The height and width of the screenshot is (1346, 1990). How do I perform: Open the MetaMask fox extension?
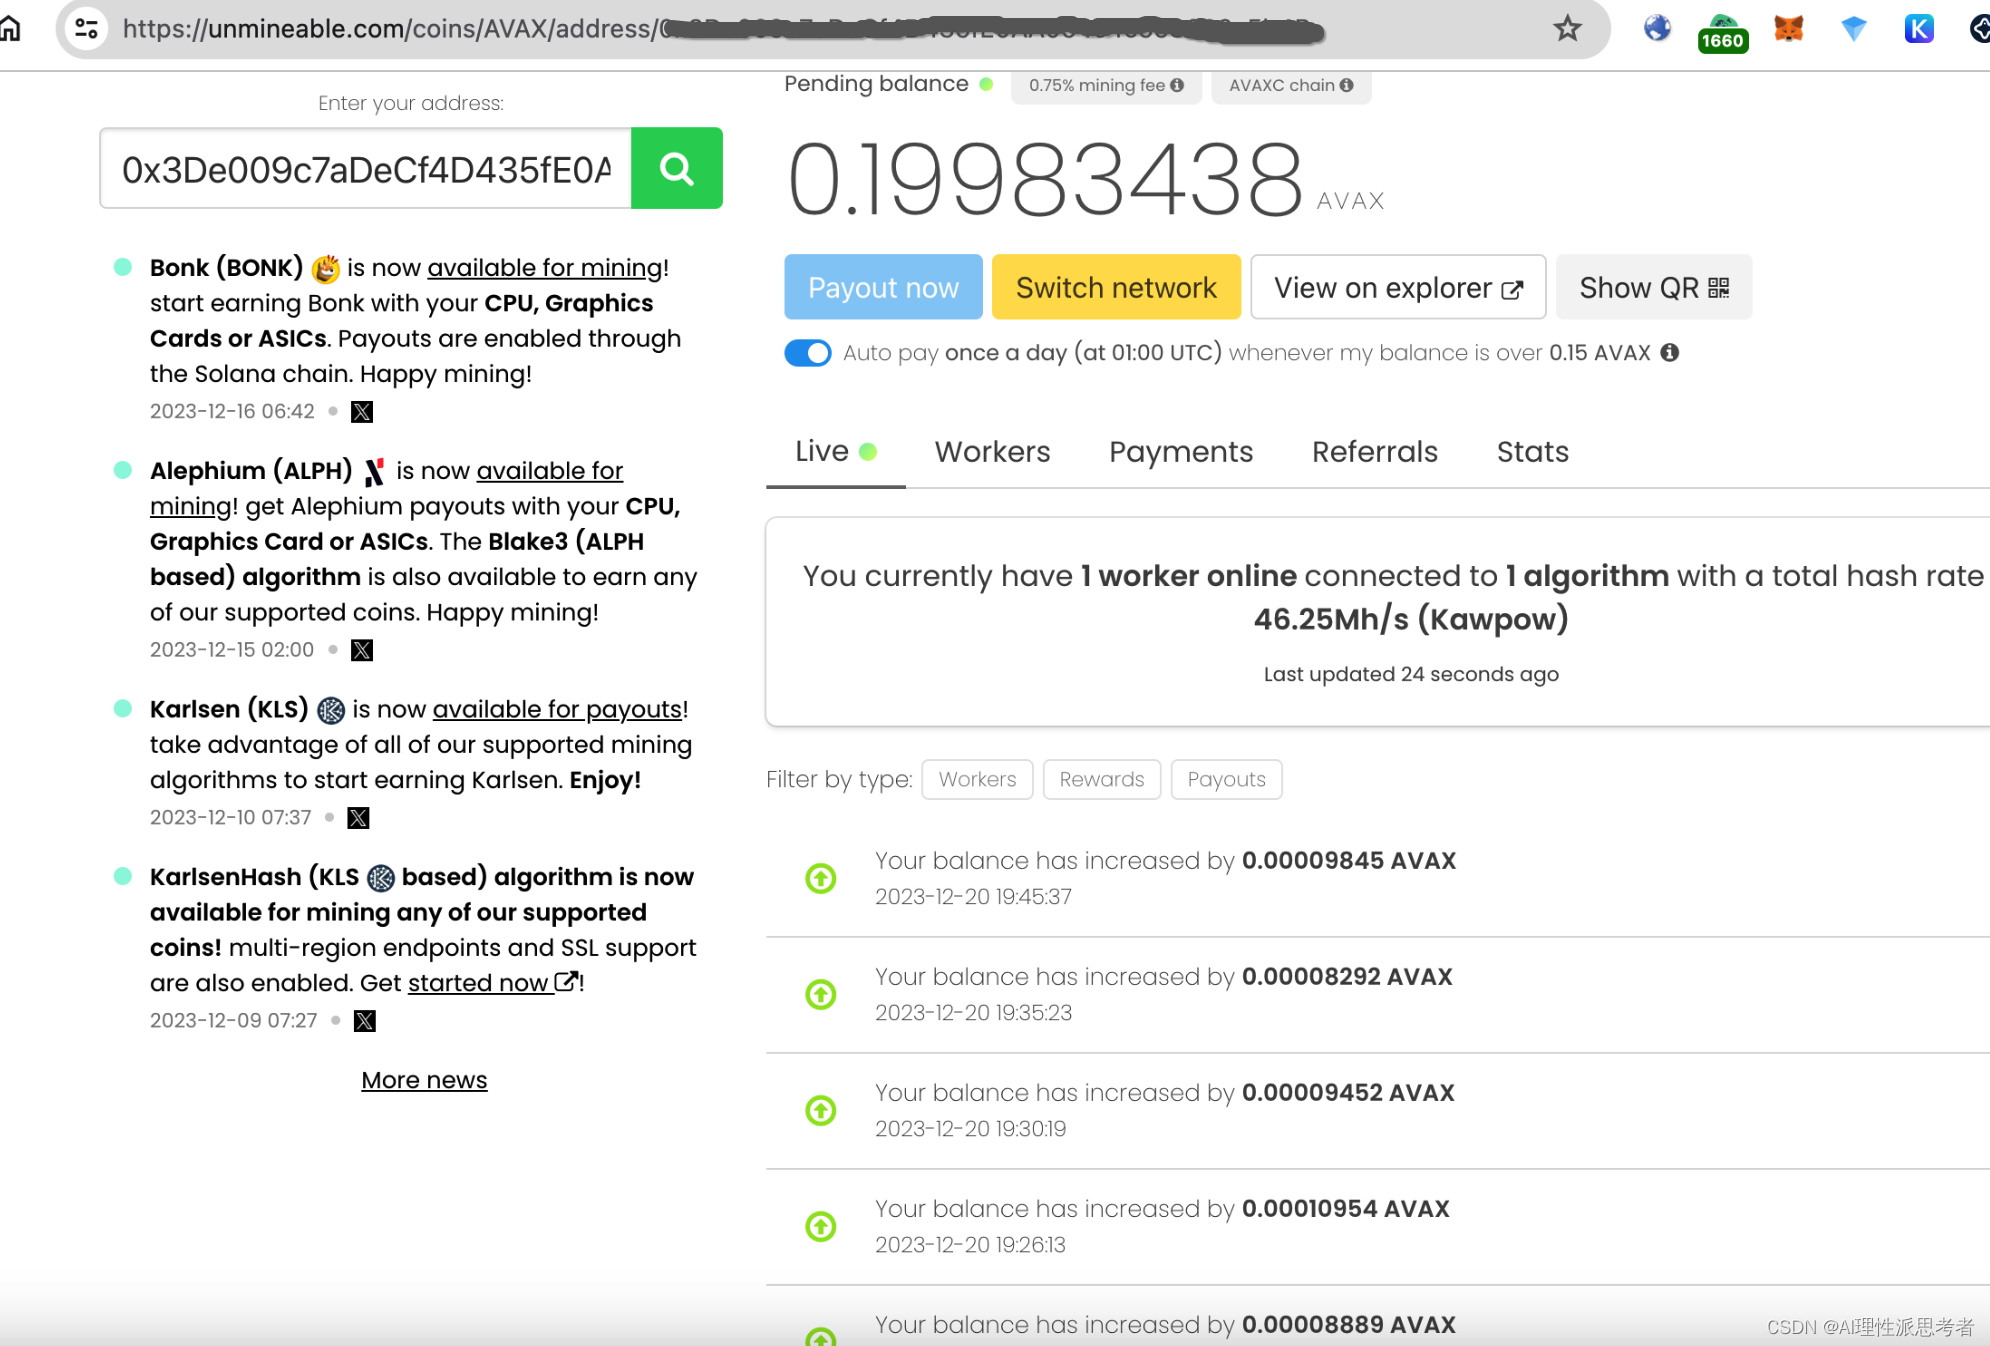[1788, 28]
